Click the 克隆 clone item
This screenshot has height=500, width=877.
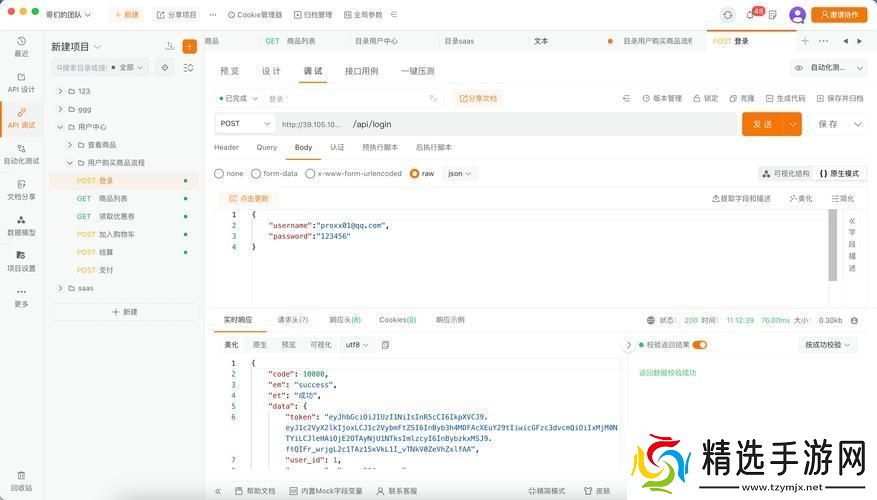742,98
